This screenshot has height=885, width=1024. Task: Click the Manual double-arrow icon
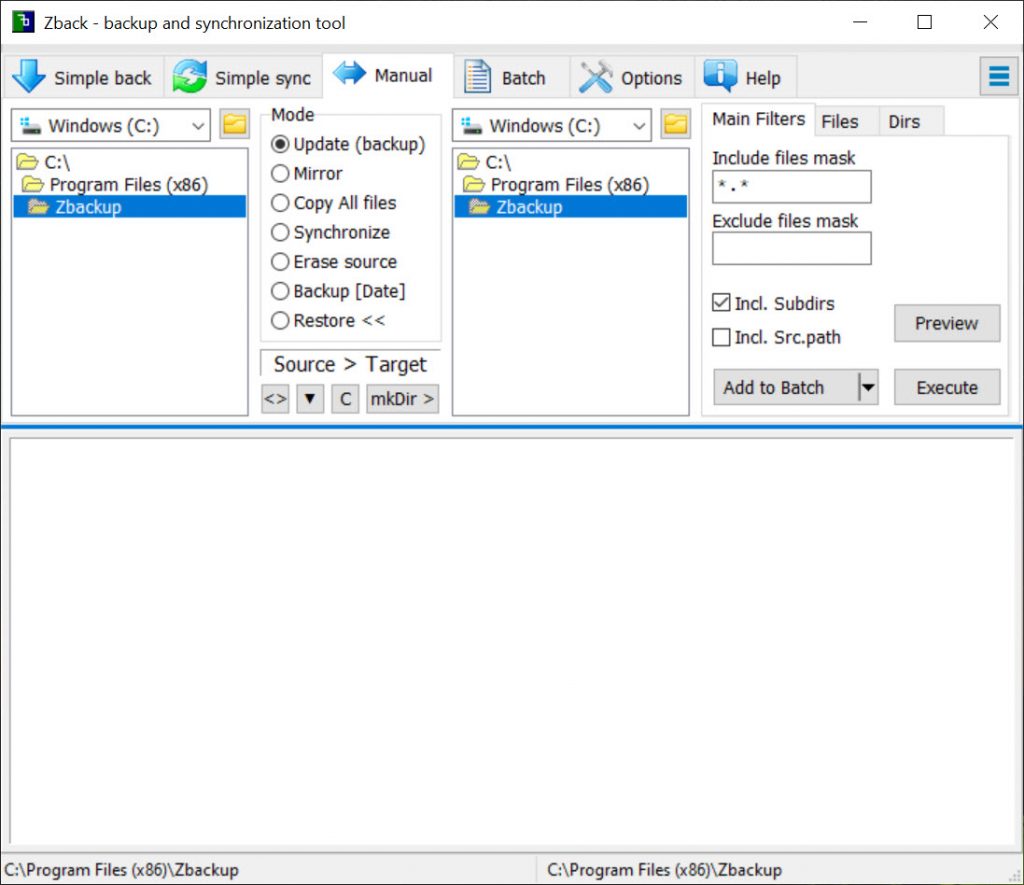[x=349, y=72]
